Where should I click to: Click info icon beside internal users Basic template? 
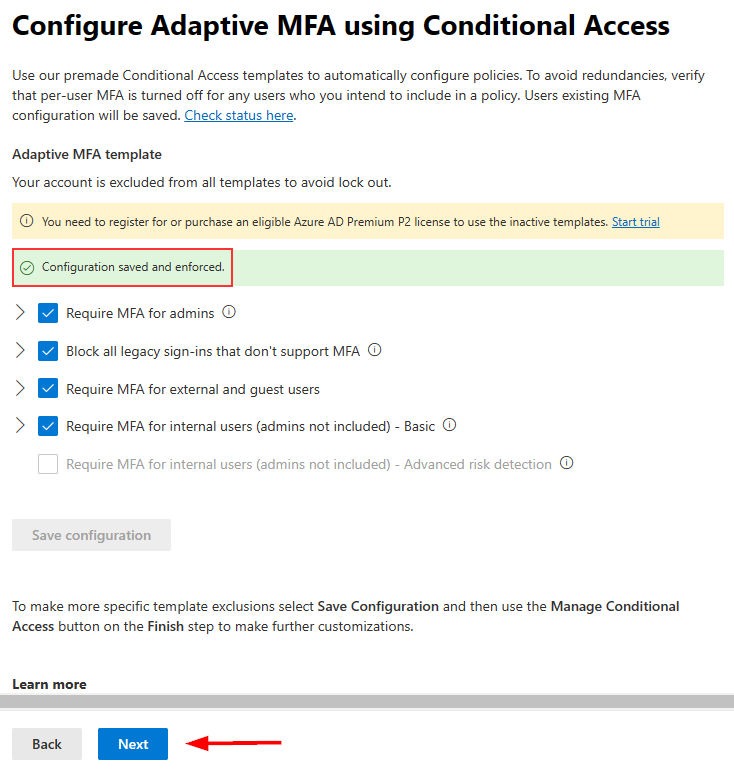point(449,425)
